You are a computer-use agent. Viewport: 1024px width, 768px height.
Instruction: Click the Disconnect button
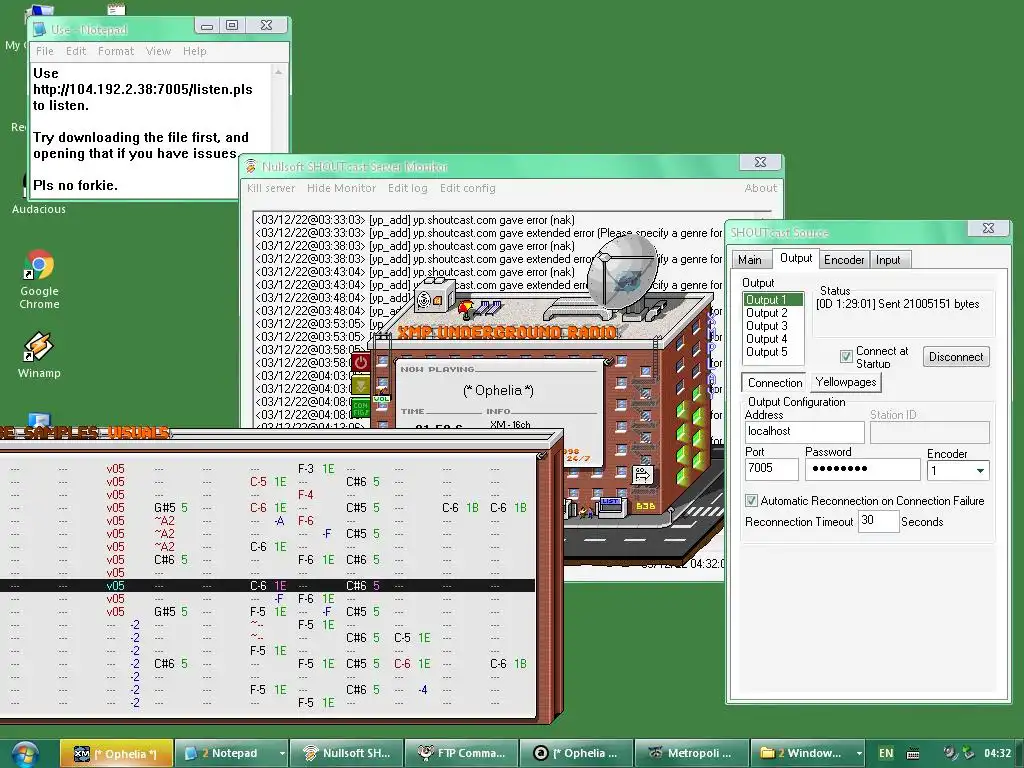(x=956, y=357)
